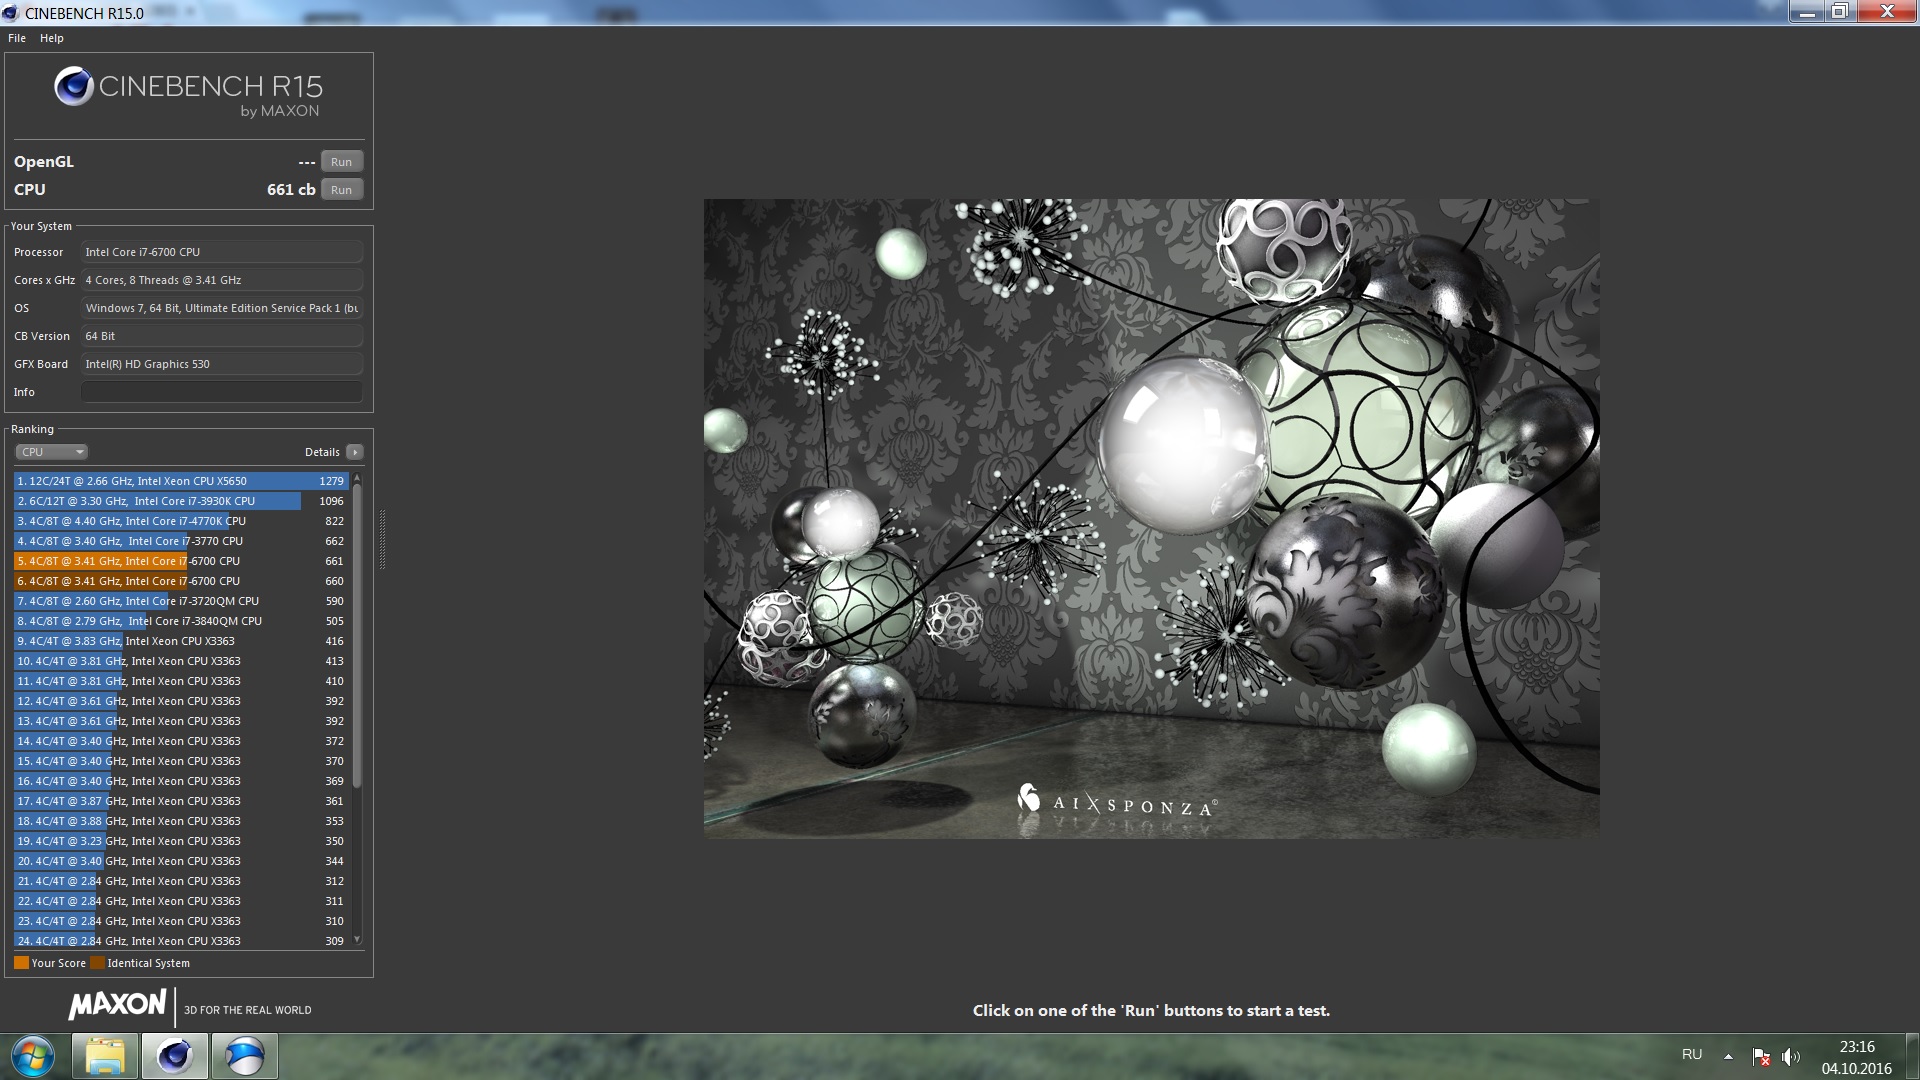Run the OpenGL benchmark test

(341, 162)
